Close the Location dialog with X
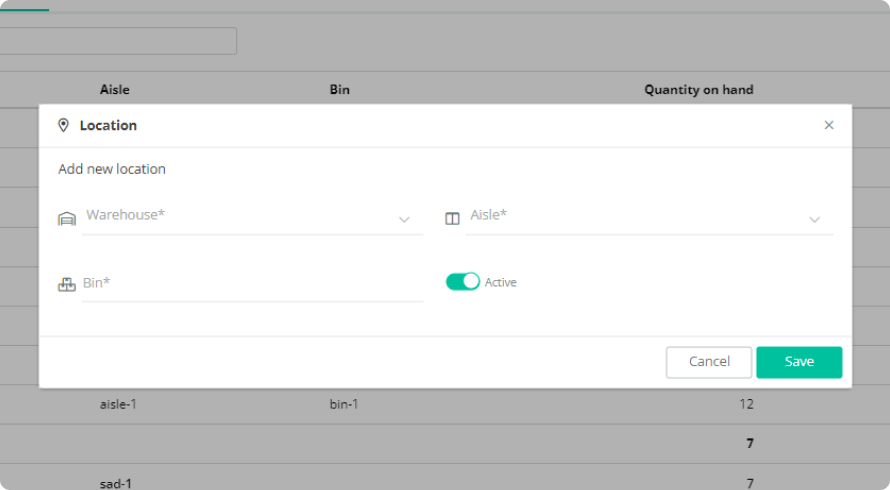Screen dimensions: 890x490 [828, 125]
